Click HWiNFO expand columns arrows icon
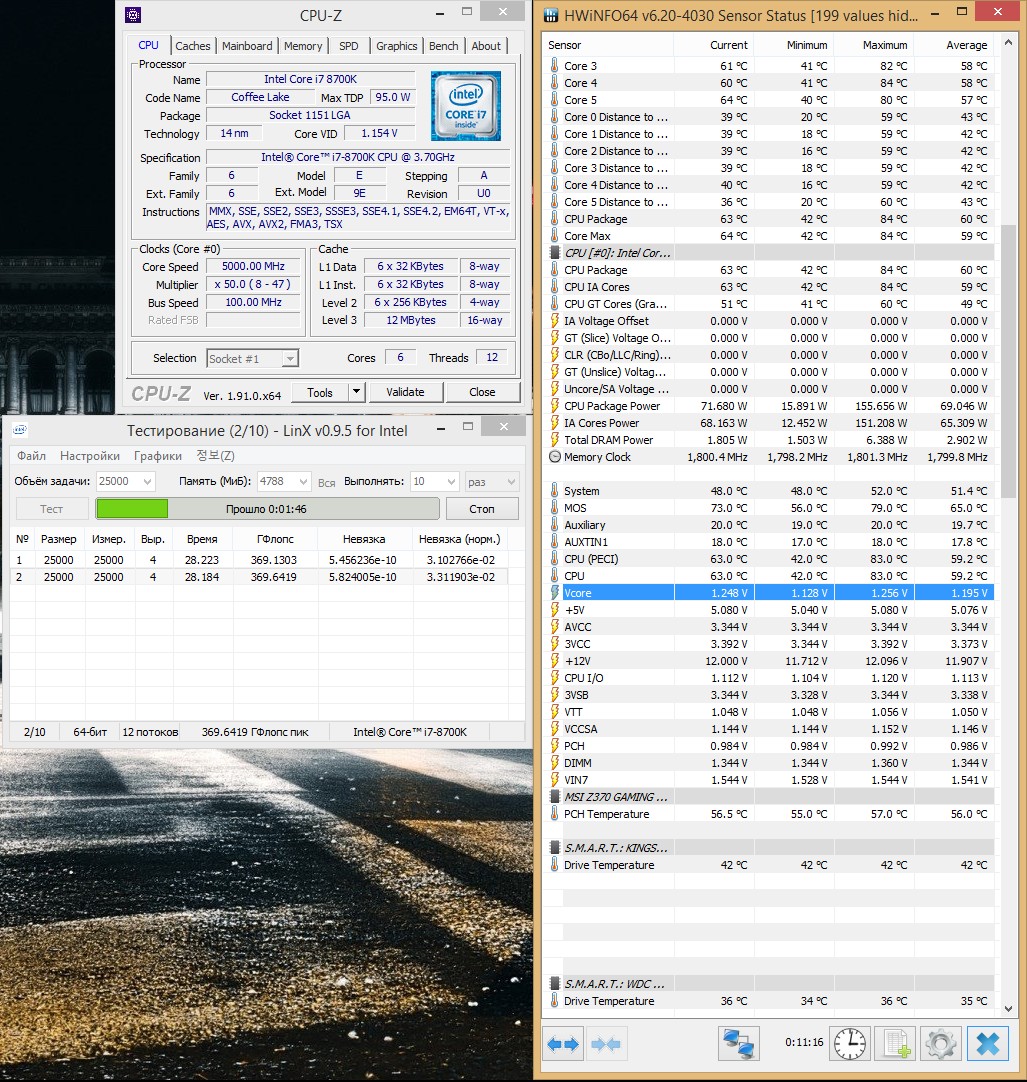 563,1044
